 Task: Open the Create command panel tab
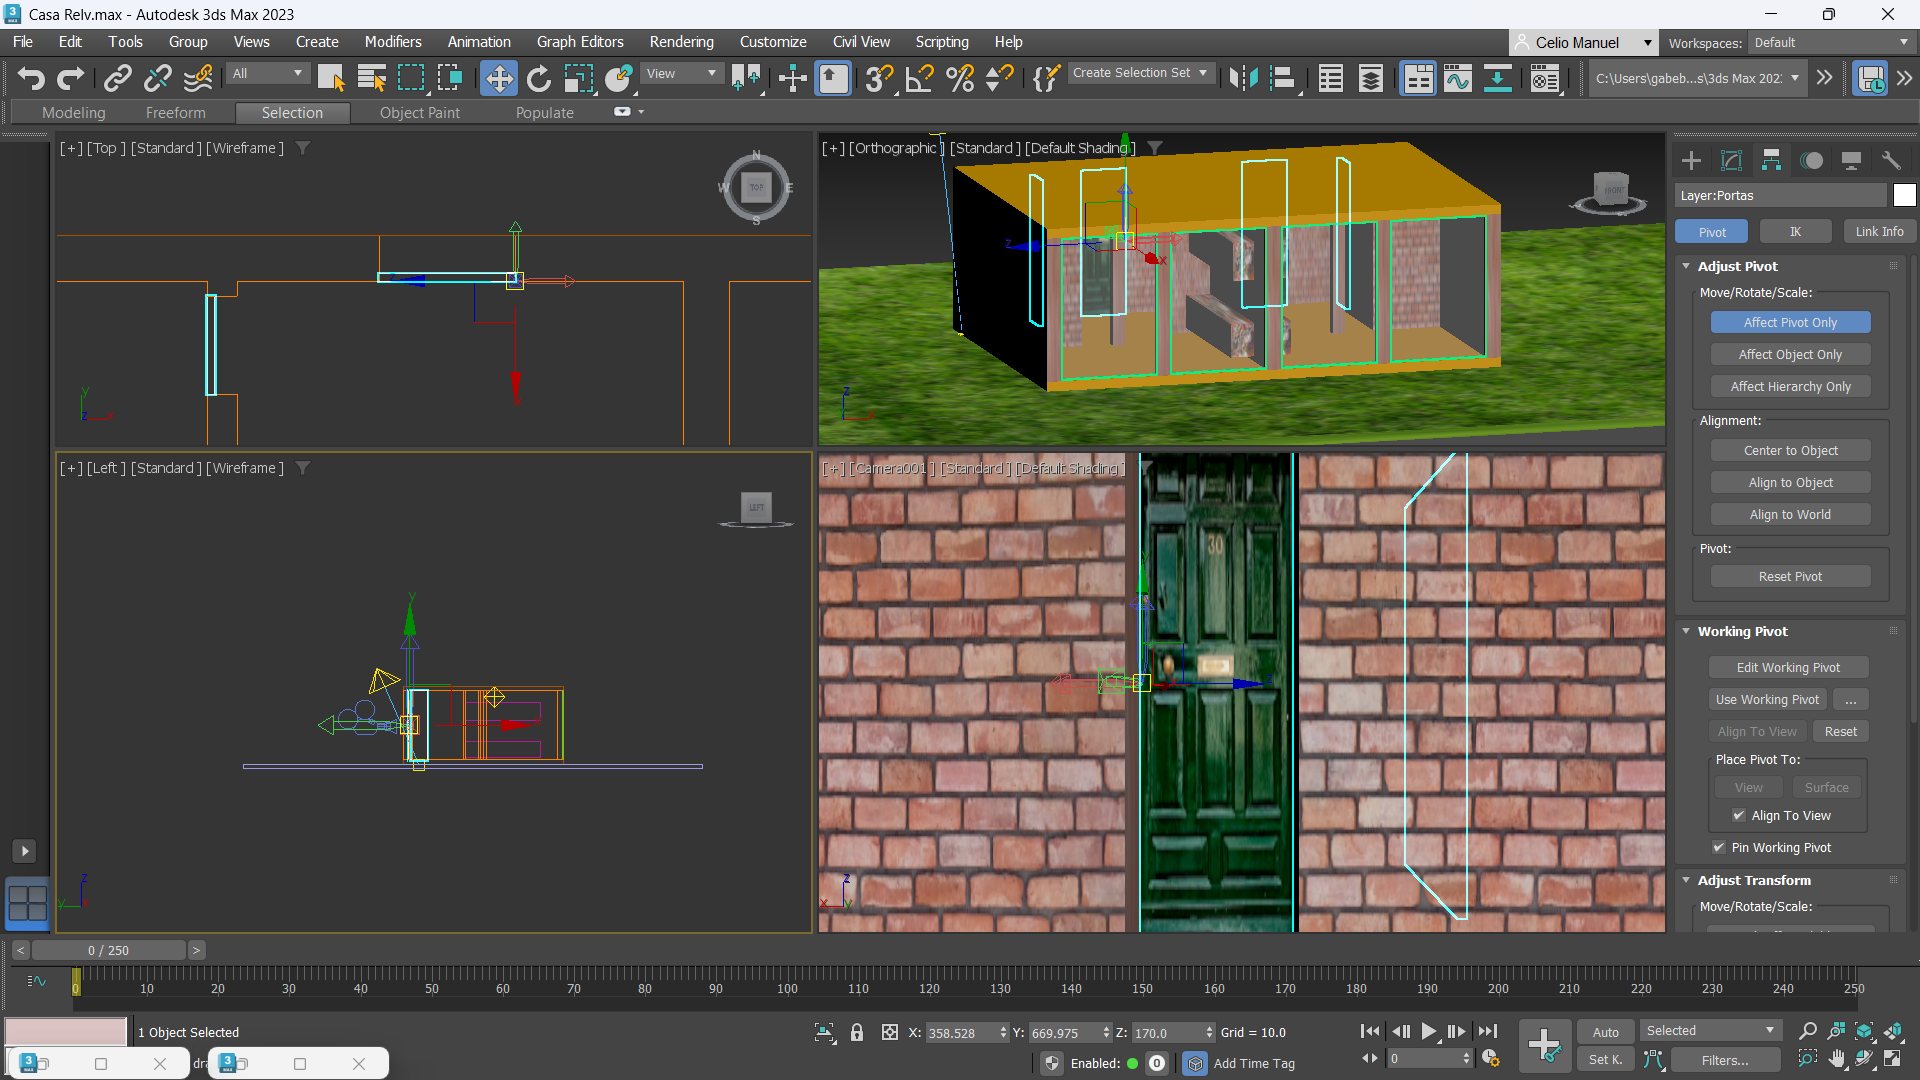point(1690,160)
